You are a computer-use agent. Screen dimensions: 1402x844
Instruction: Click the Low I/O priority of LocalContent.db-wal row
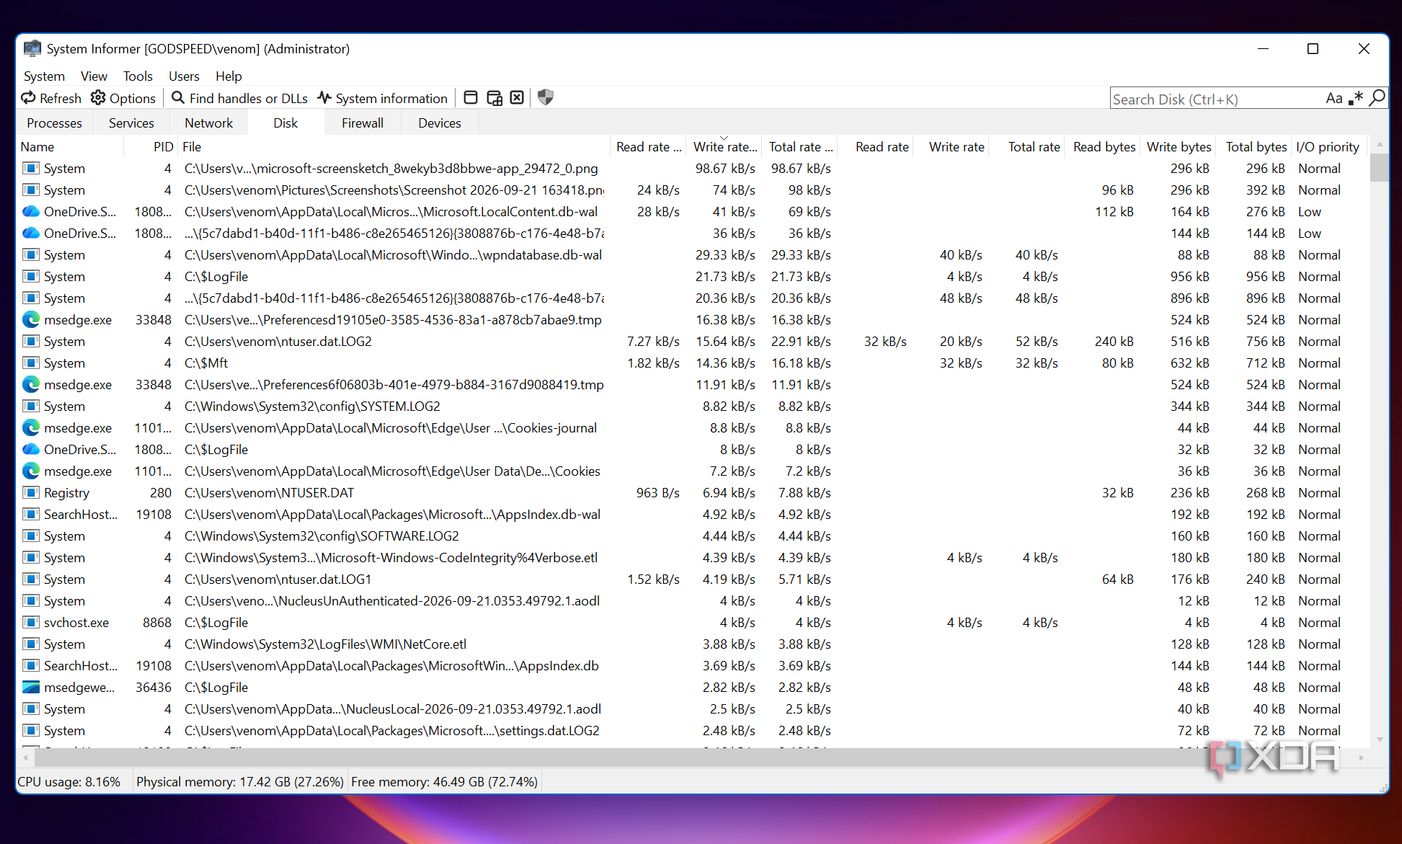(x=1309, y=212)
